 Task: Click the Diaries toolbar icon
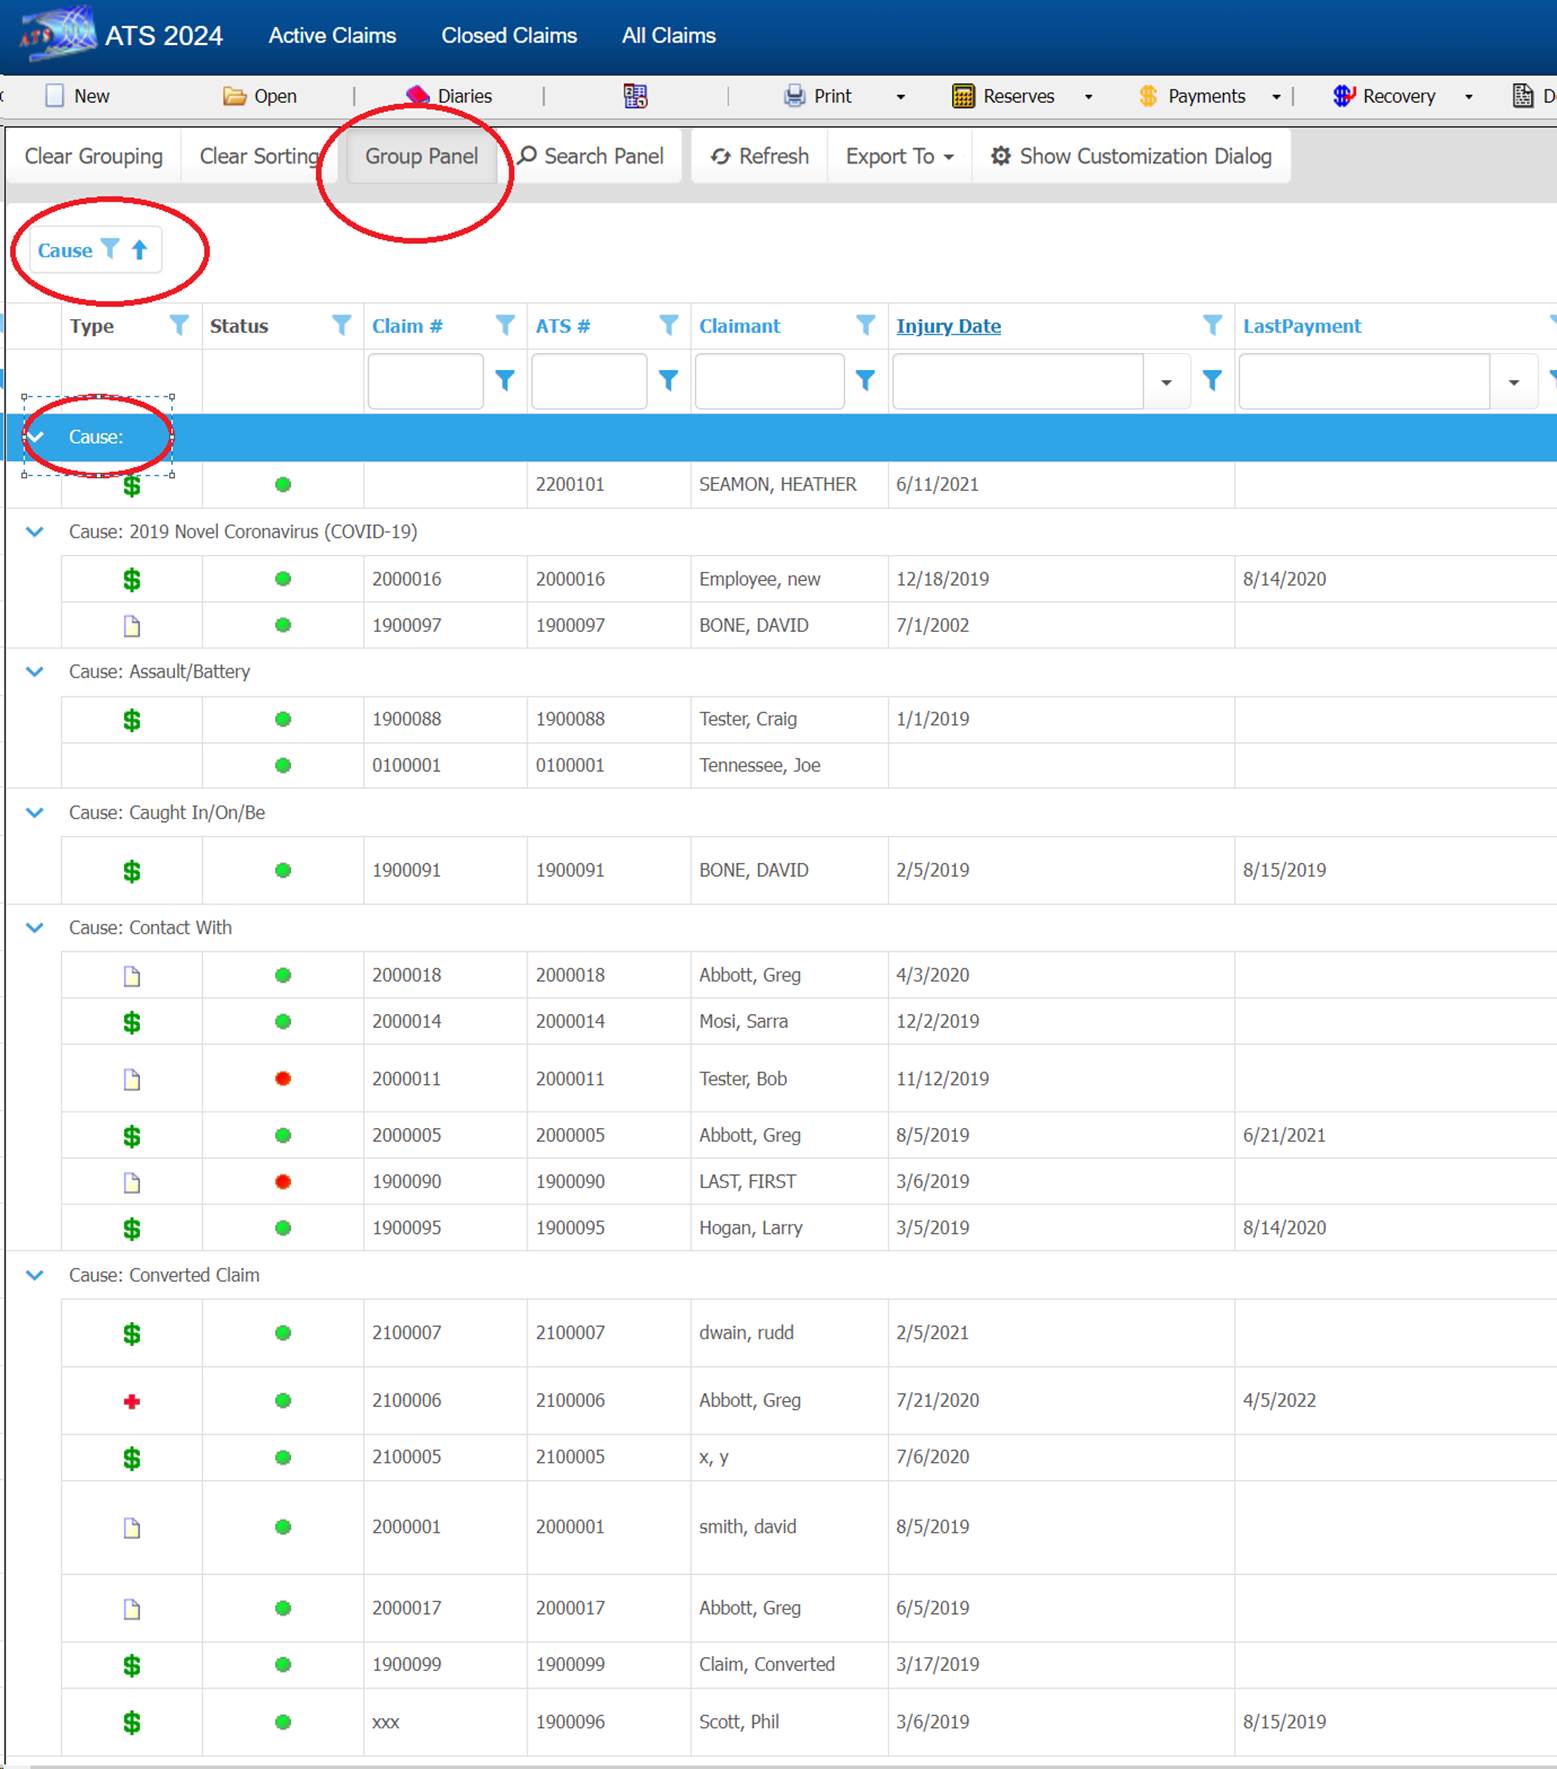[x=417, y=96]
